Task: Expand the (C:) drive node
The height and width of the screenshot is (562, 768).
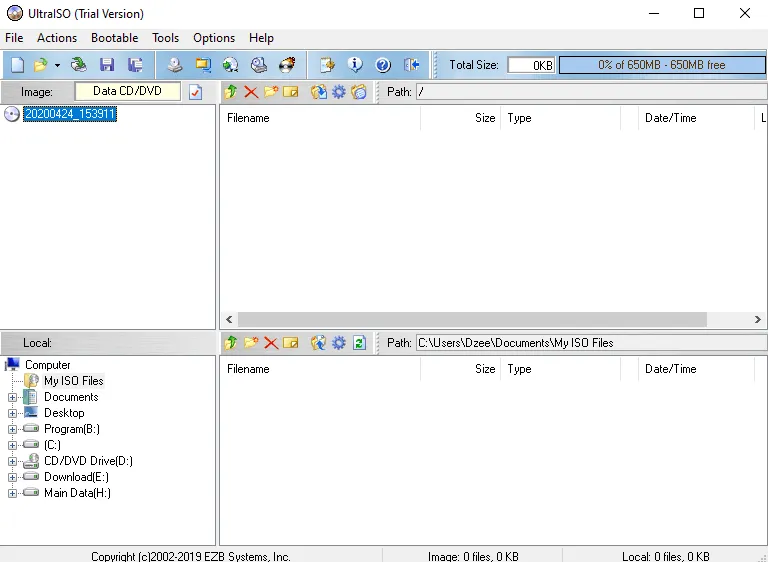Action: (12, 445)
